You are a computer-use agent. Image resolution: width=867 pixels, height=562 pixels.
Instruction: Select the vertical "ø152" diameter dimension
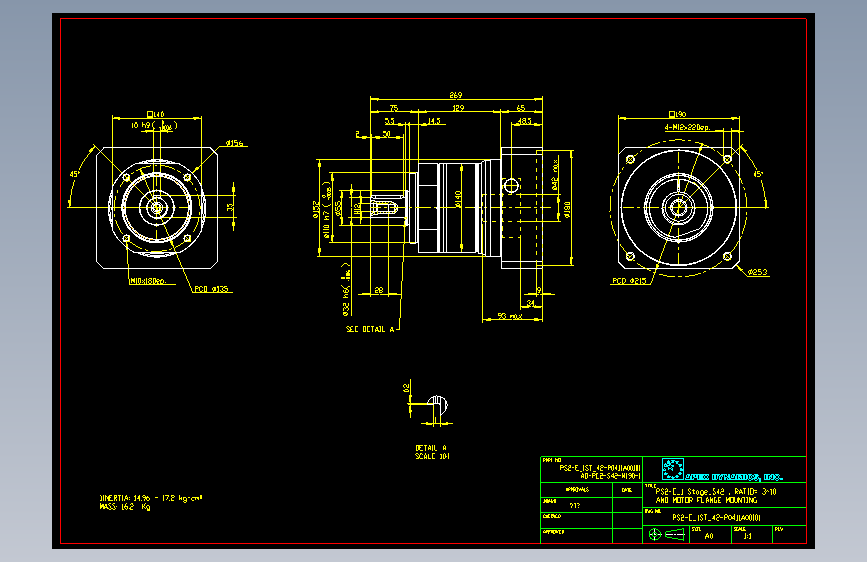tap(316, 209)
